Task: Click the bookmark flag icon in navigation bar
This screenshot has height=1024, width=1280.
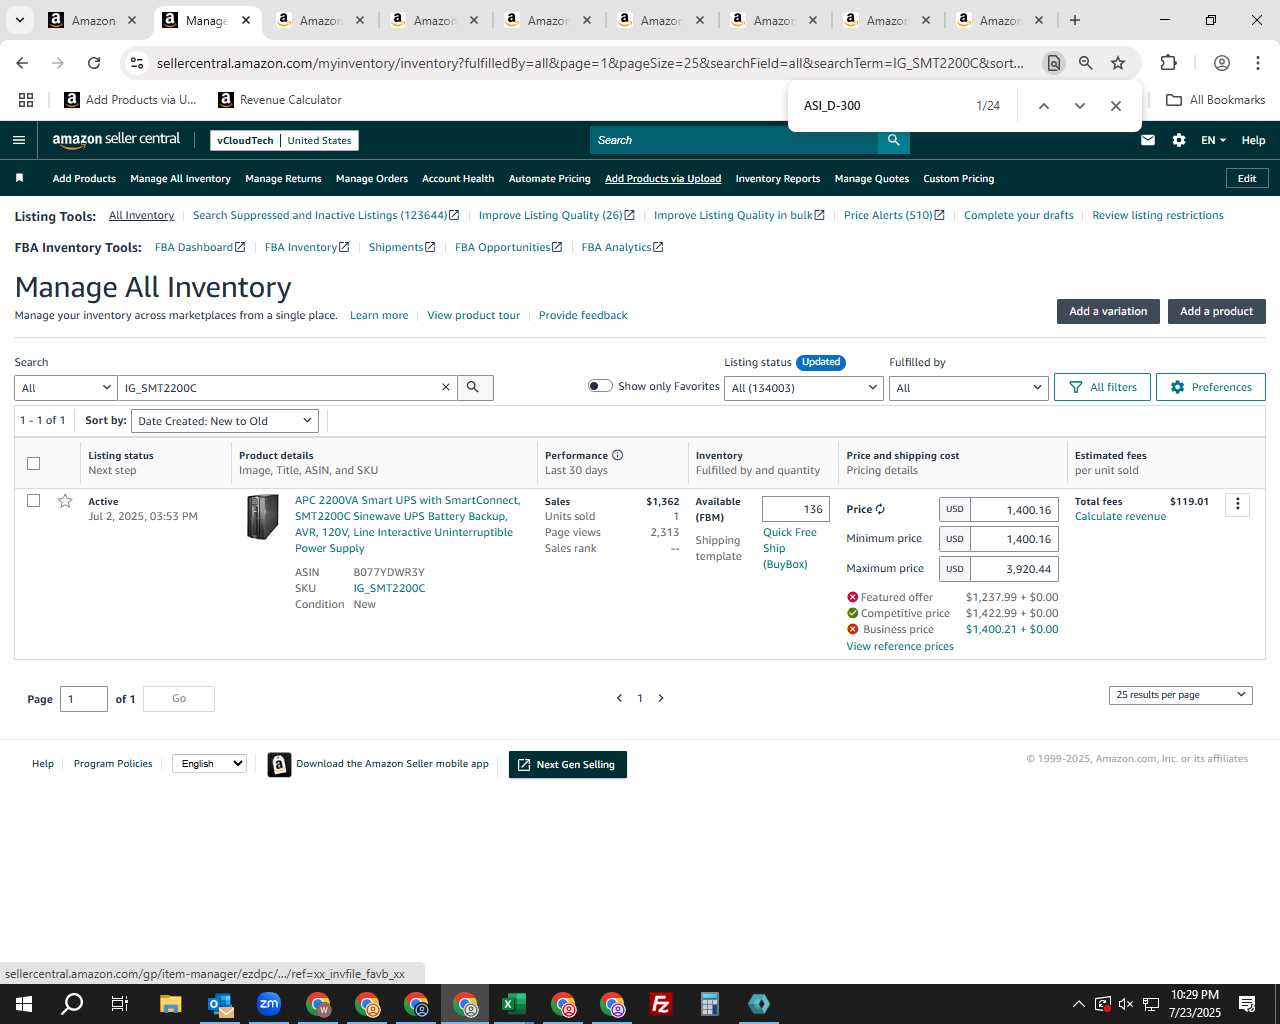Action: (19, 178)
